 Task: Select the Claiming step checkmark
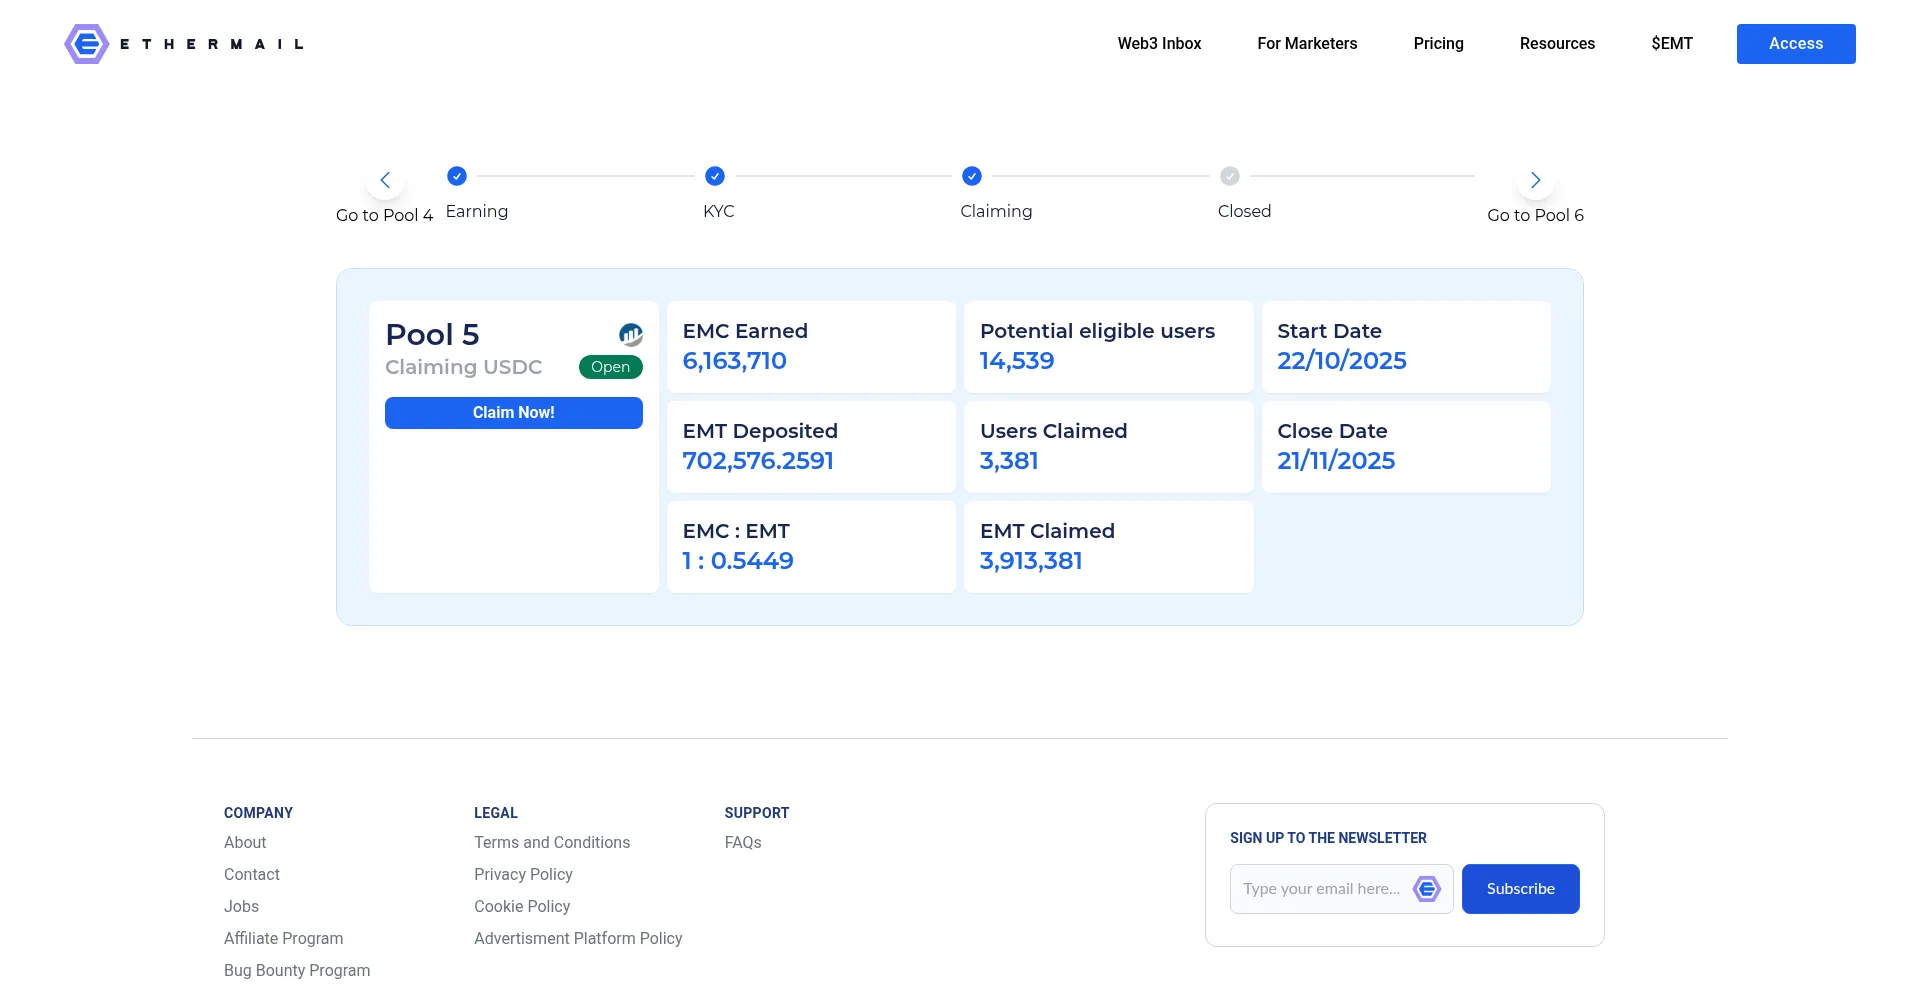(x=972, y=176)
